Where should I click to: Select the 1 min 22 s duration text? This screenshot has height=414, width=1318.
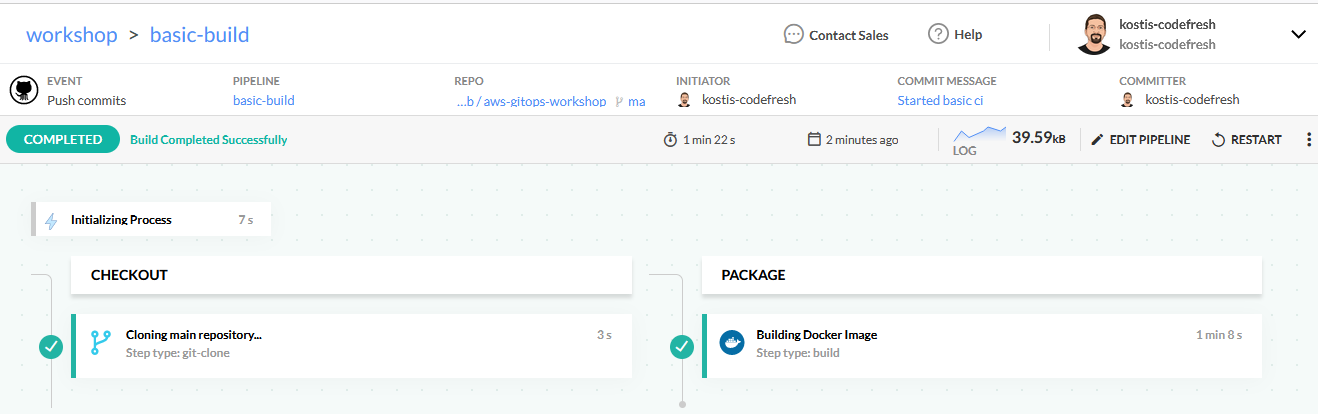click(709, 140)
